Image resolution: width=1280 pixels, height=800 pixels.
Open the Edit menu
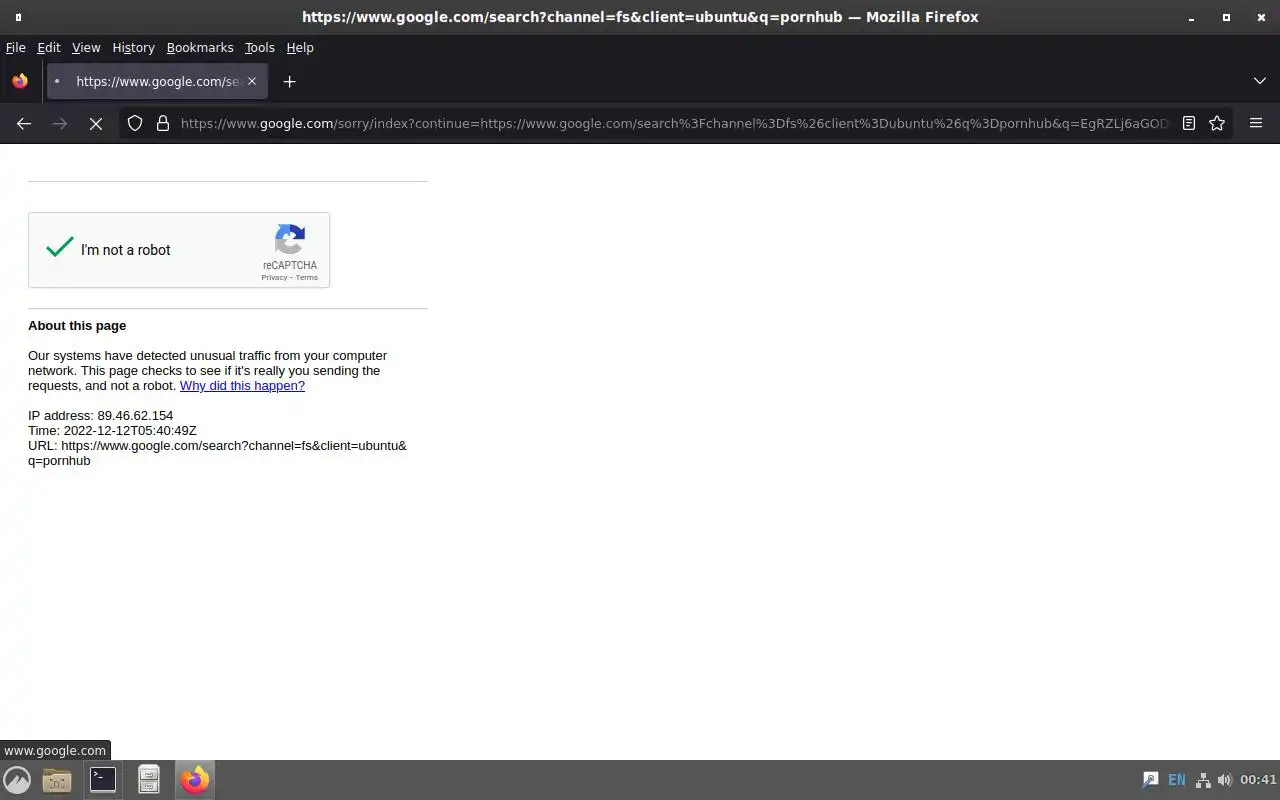click(x=49, y=48)
